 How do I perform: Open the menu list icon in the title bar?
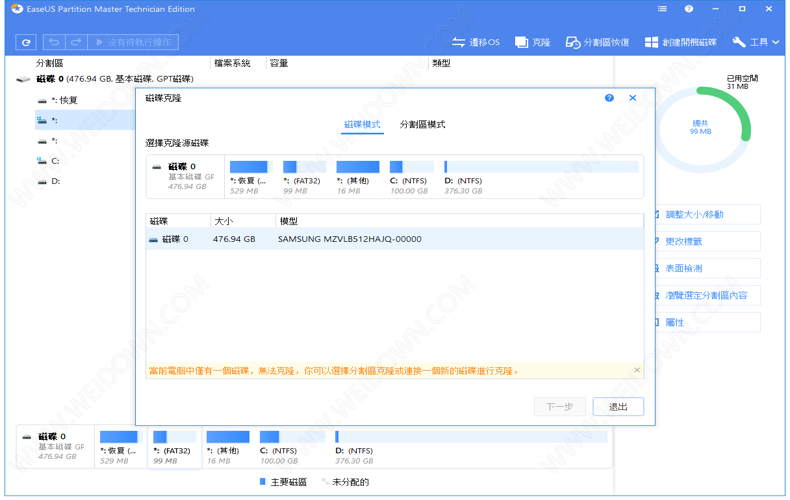pos(662,9)
